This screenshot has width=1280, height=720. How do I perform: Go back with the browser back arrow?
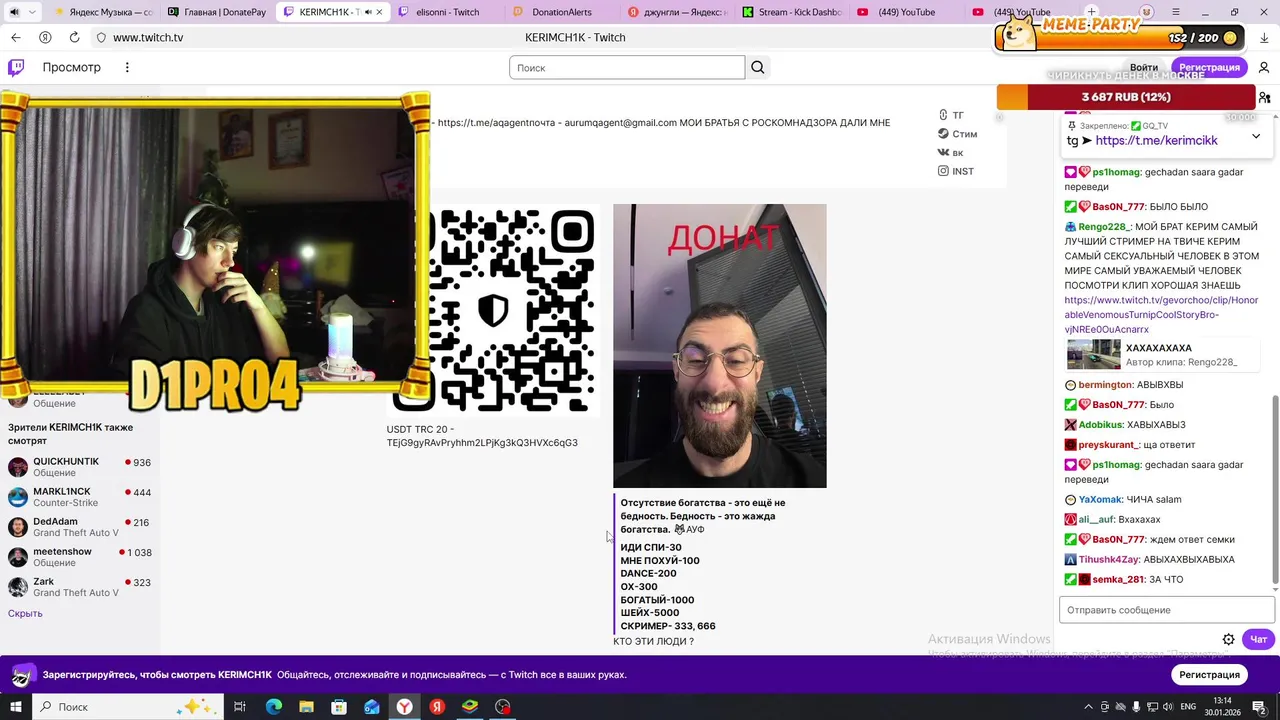[x=16, y=37]
